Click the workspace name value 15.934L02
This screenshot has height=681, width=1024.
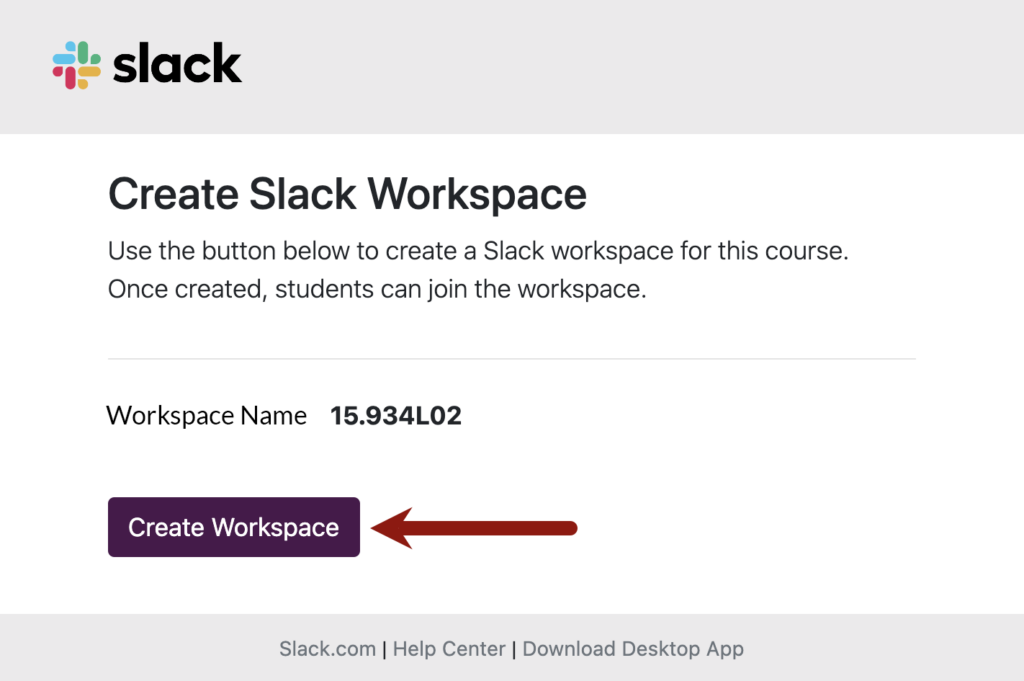pyautogui.click(x=395, y=414)
